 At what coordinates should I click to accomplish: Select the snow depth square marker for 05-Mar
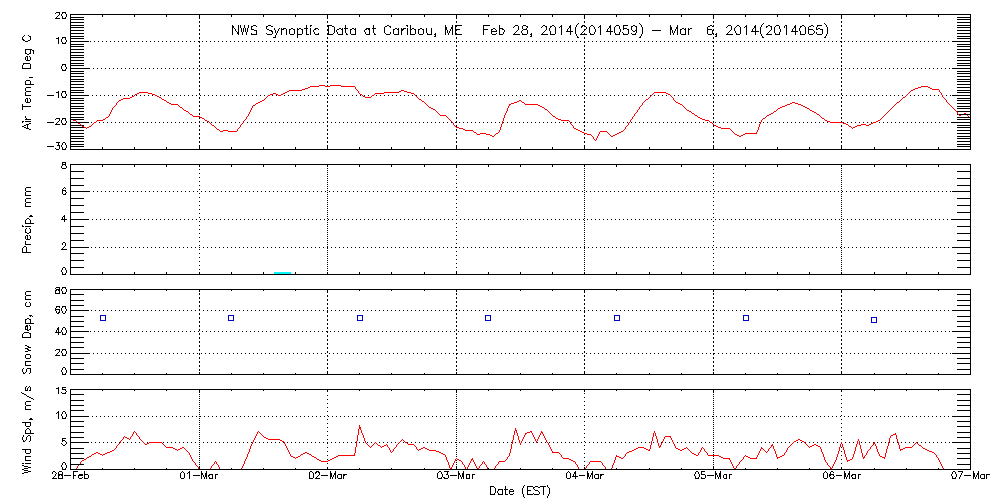tap(746, 318)
